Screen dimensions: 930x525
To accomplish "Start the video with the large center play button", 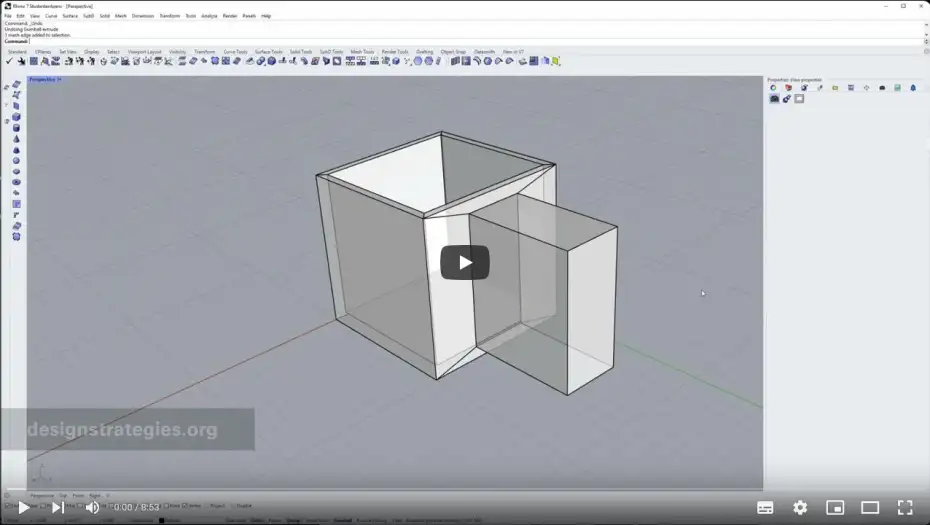I will [464, 262].
